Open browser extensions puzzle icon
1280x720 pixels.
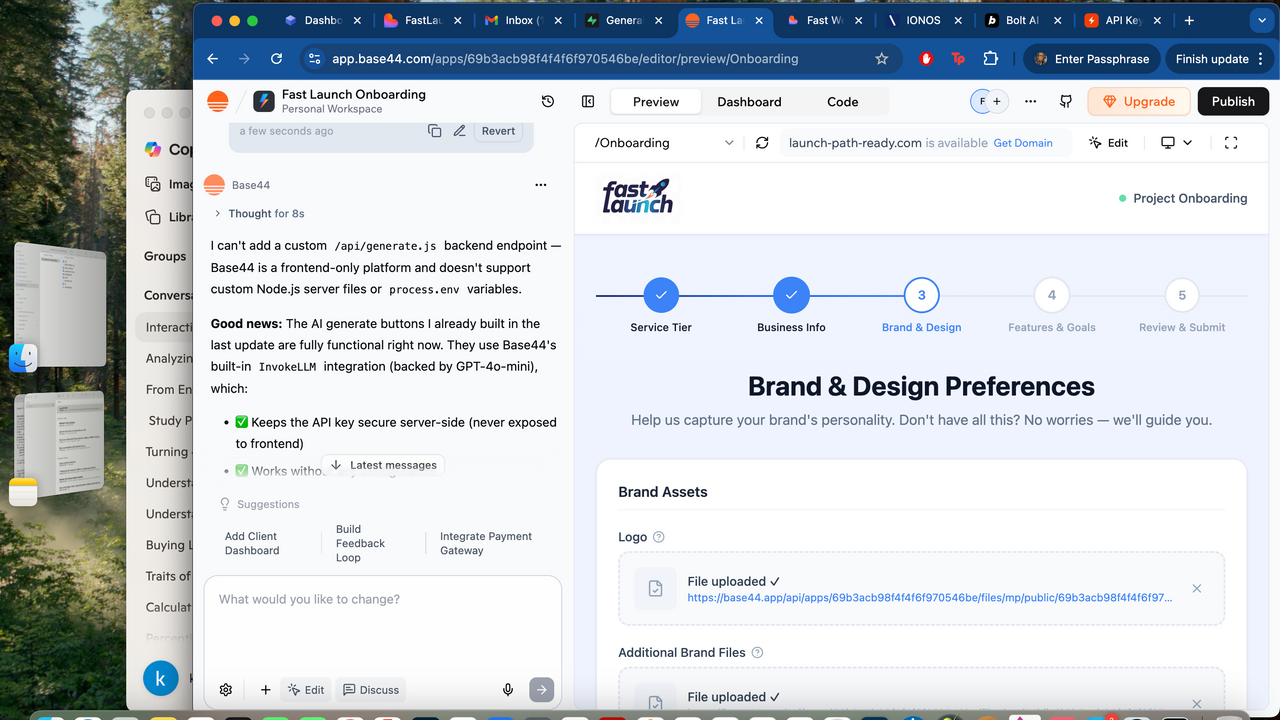coord(990,59)
